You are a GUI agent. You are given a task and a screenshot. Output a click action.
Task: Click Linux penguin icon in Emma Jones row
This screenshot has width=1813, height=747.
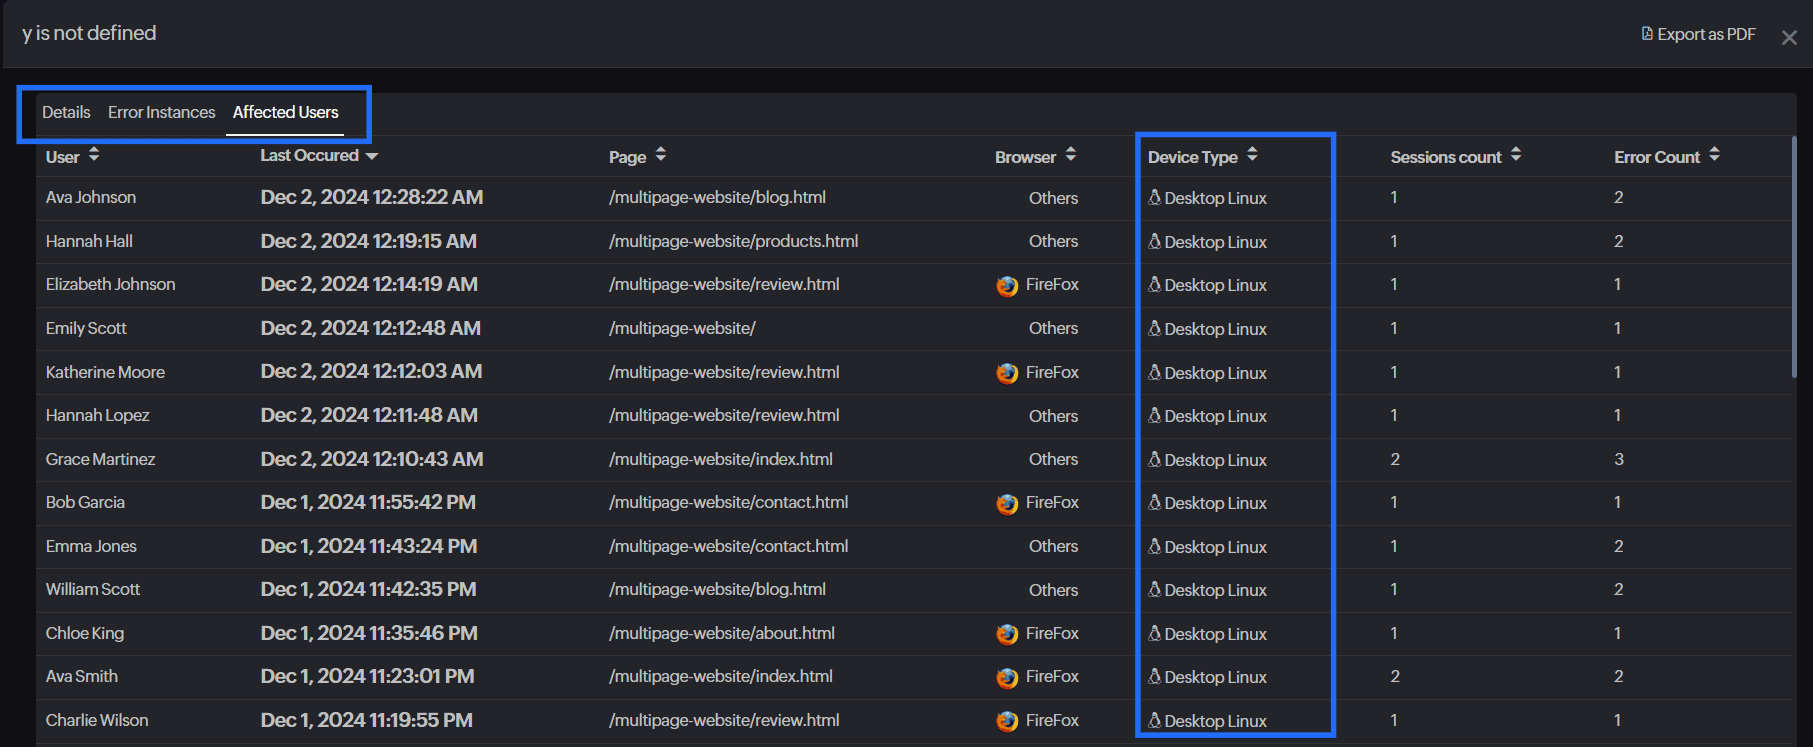[x=1154, y=546]
